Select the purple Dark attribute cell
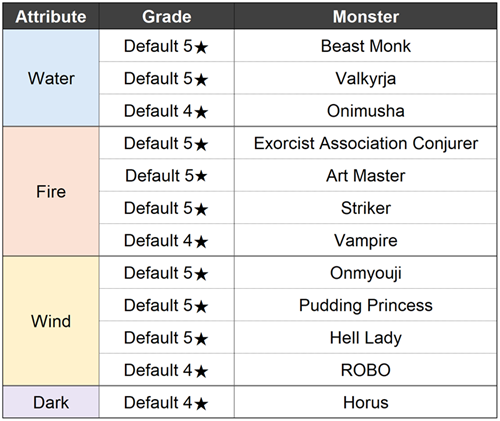 (51, 402)
